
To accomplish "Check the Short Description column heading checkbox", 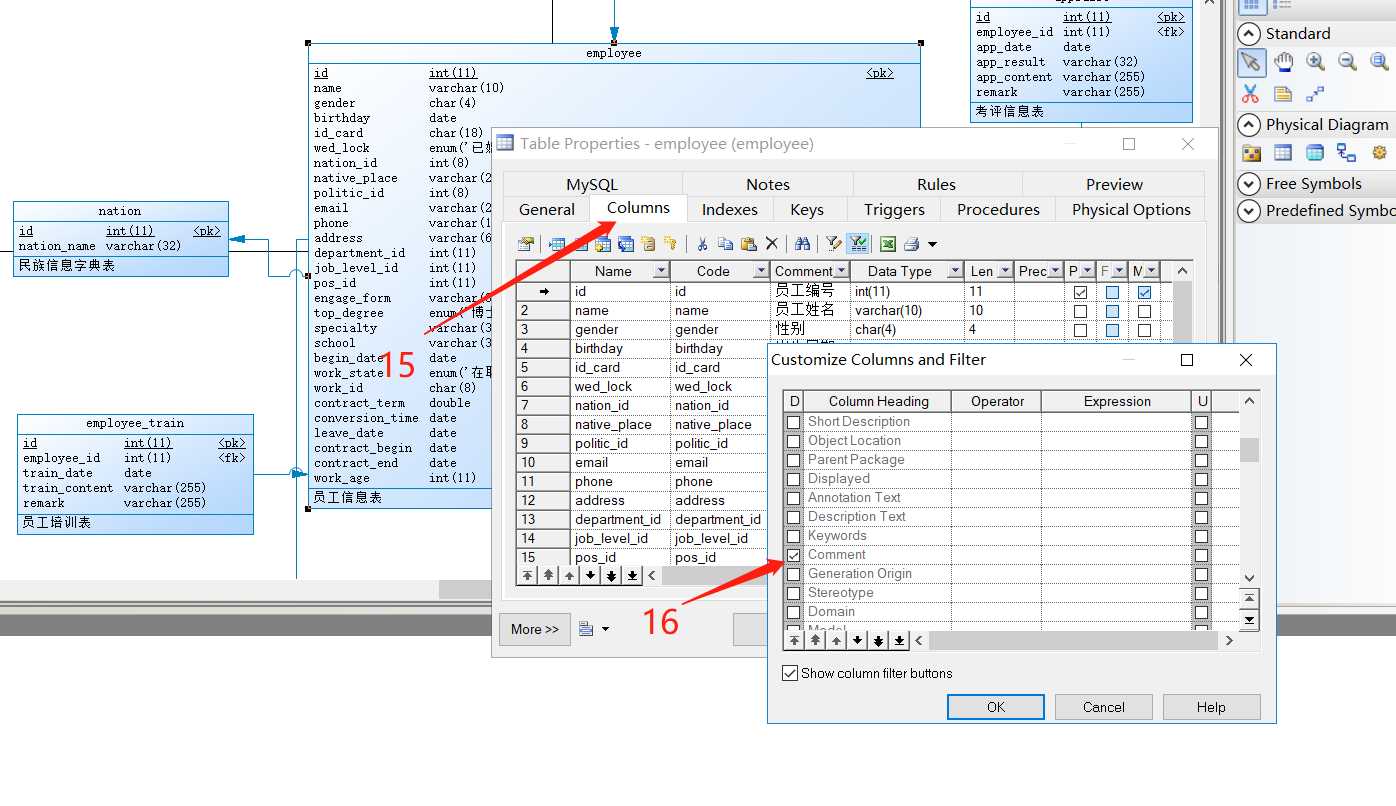I will pyautogui.click(x=794, y=422).
